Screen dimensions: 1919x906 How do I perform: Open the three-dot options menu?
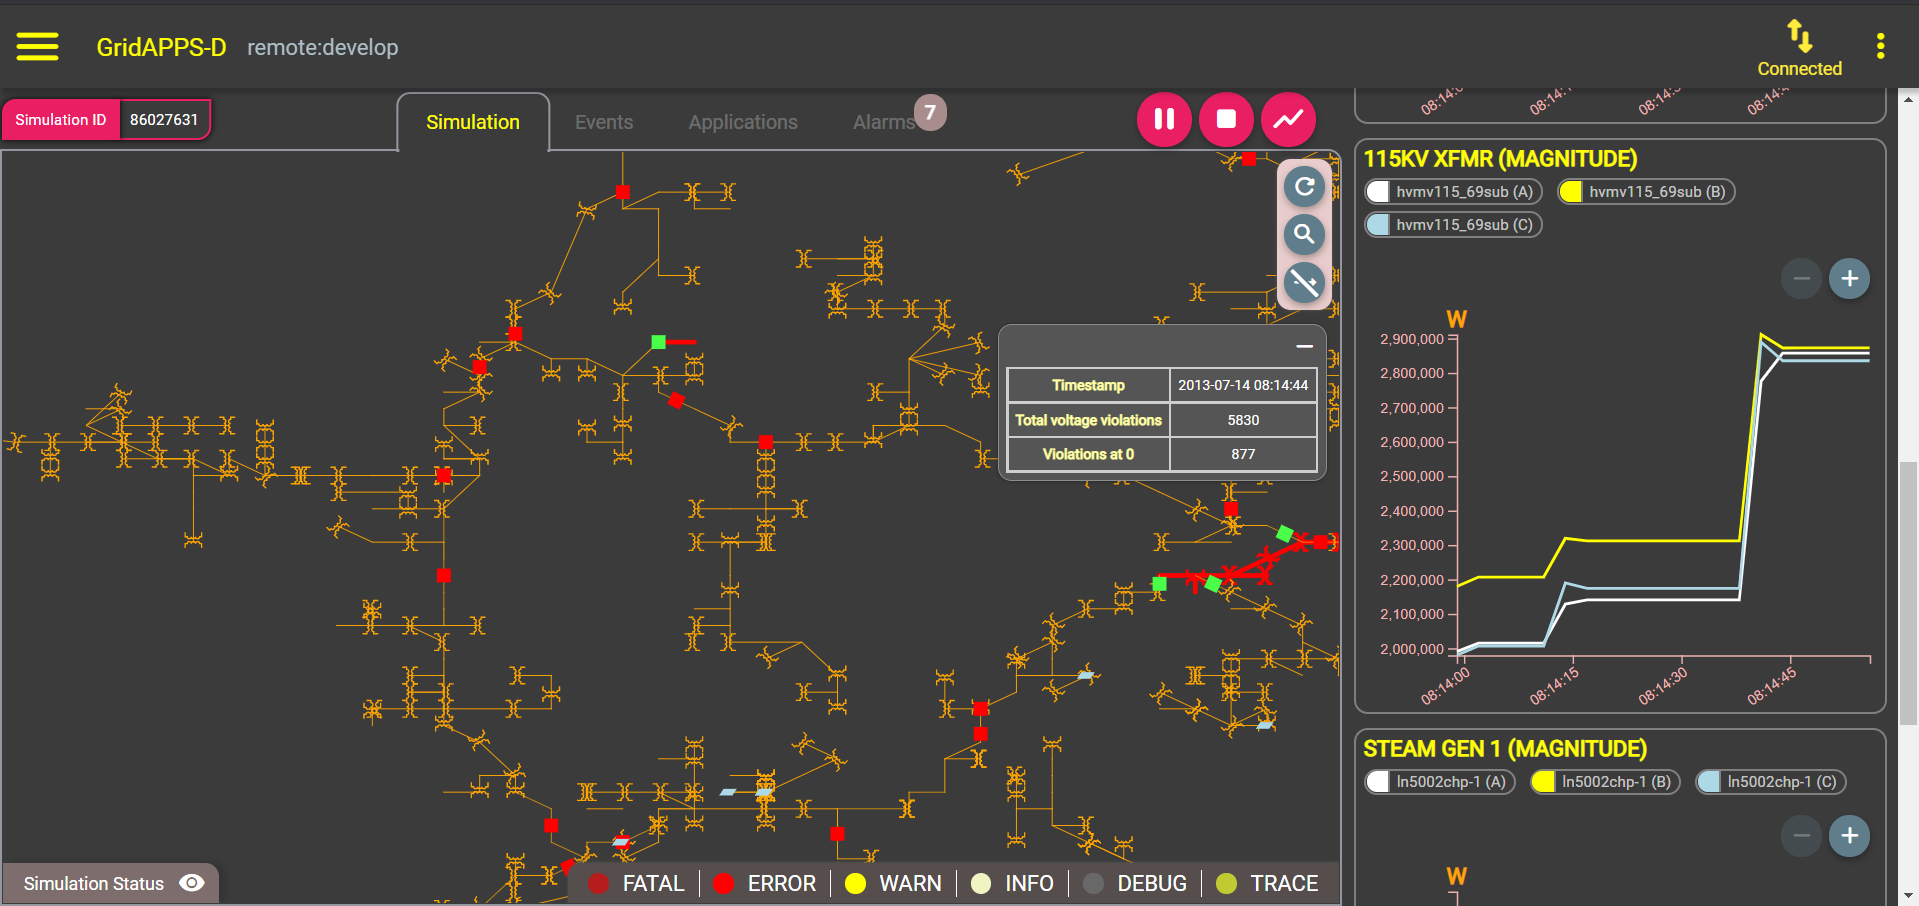(x=1880, y=46)
